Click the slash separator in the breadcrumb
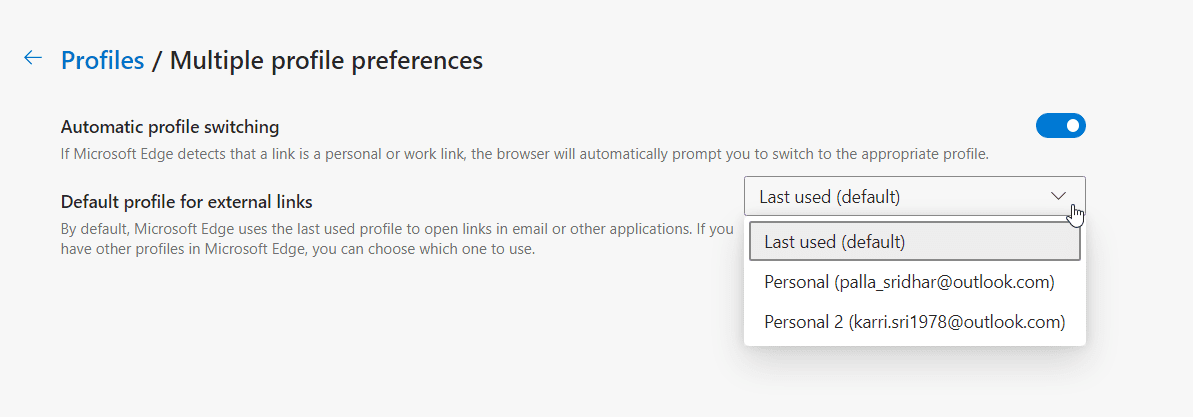 (156, 60)
